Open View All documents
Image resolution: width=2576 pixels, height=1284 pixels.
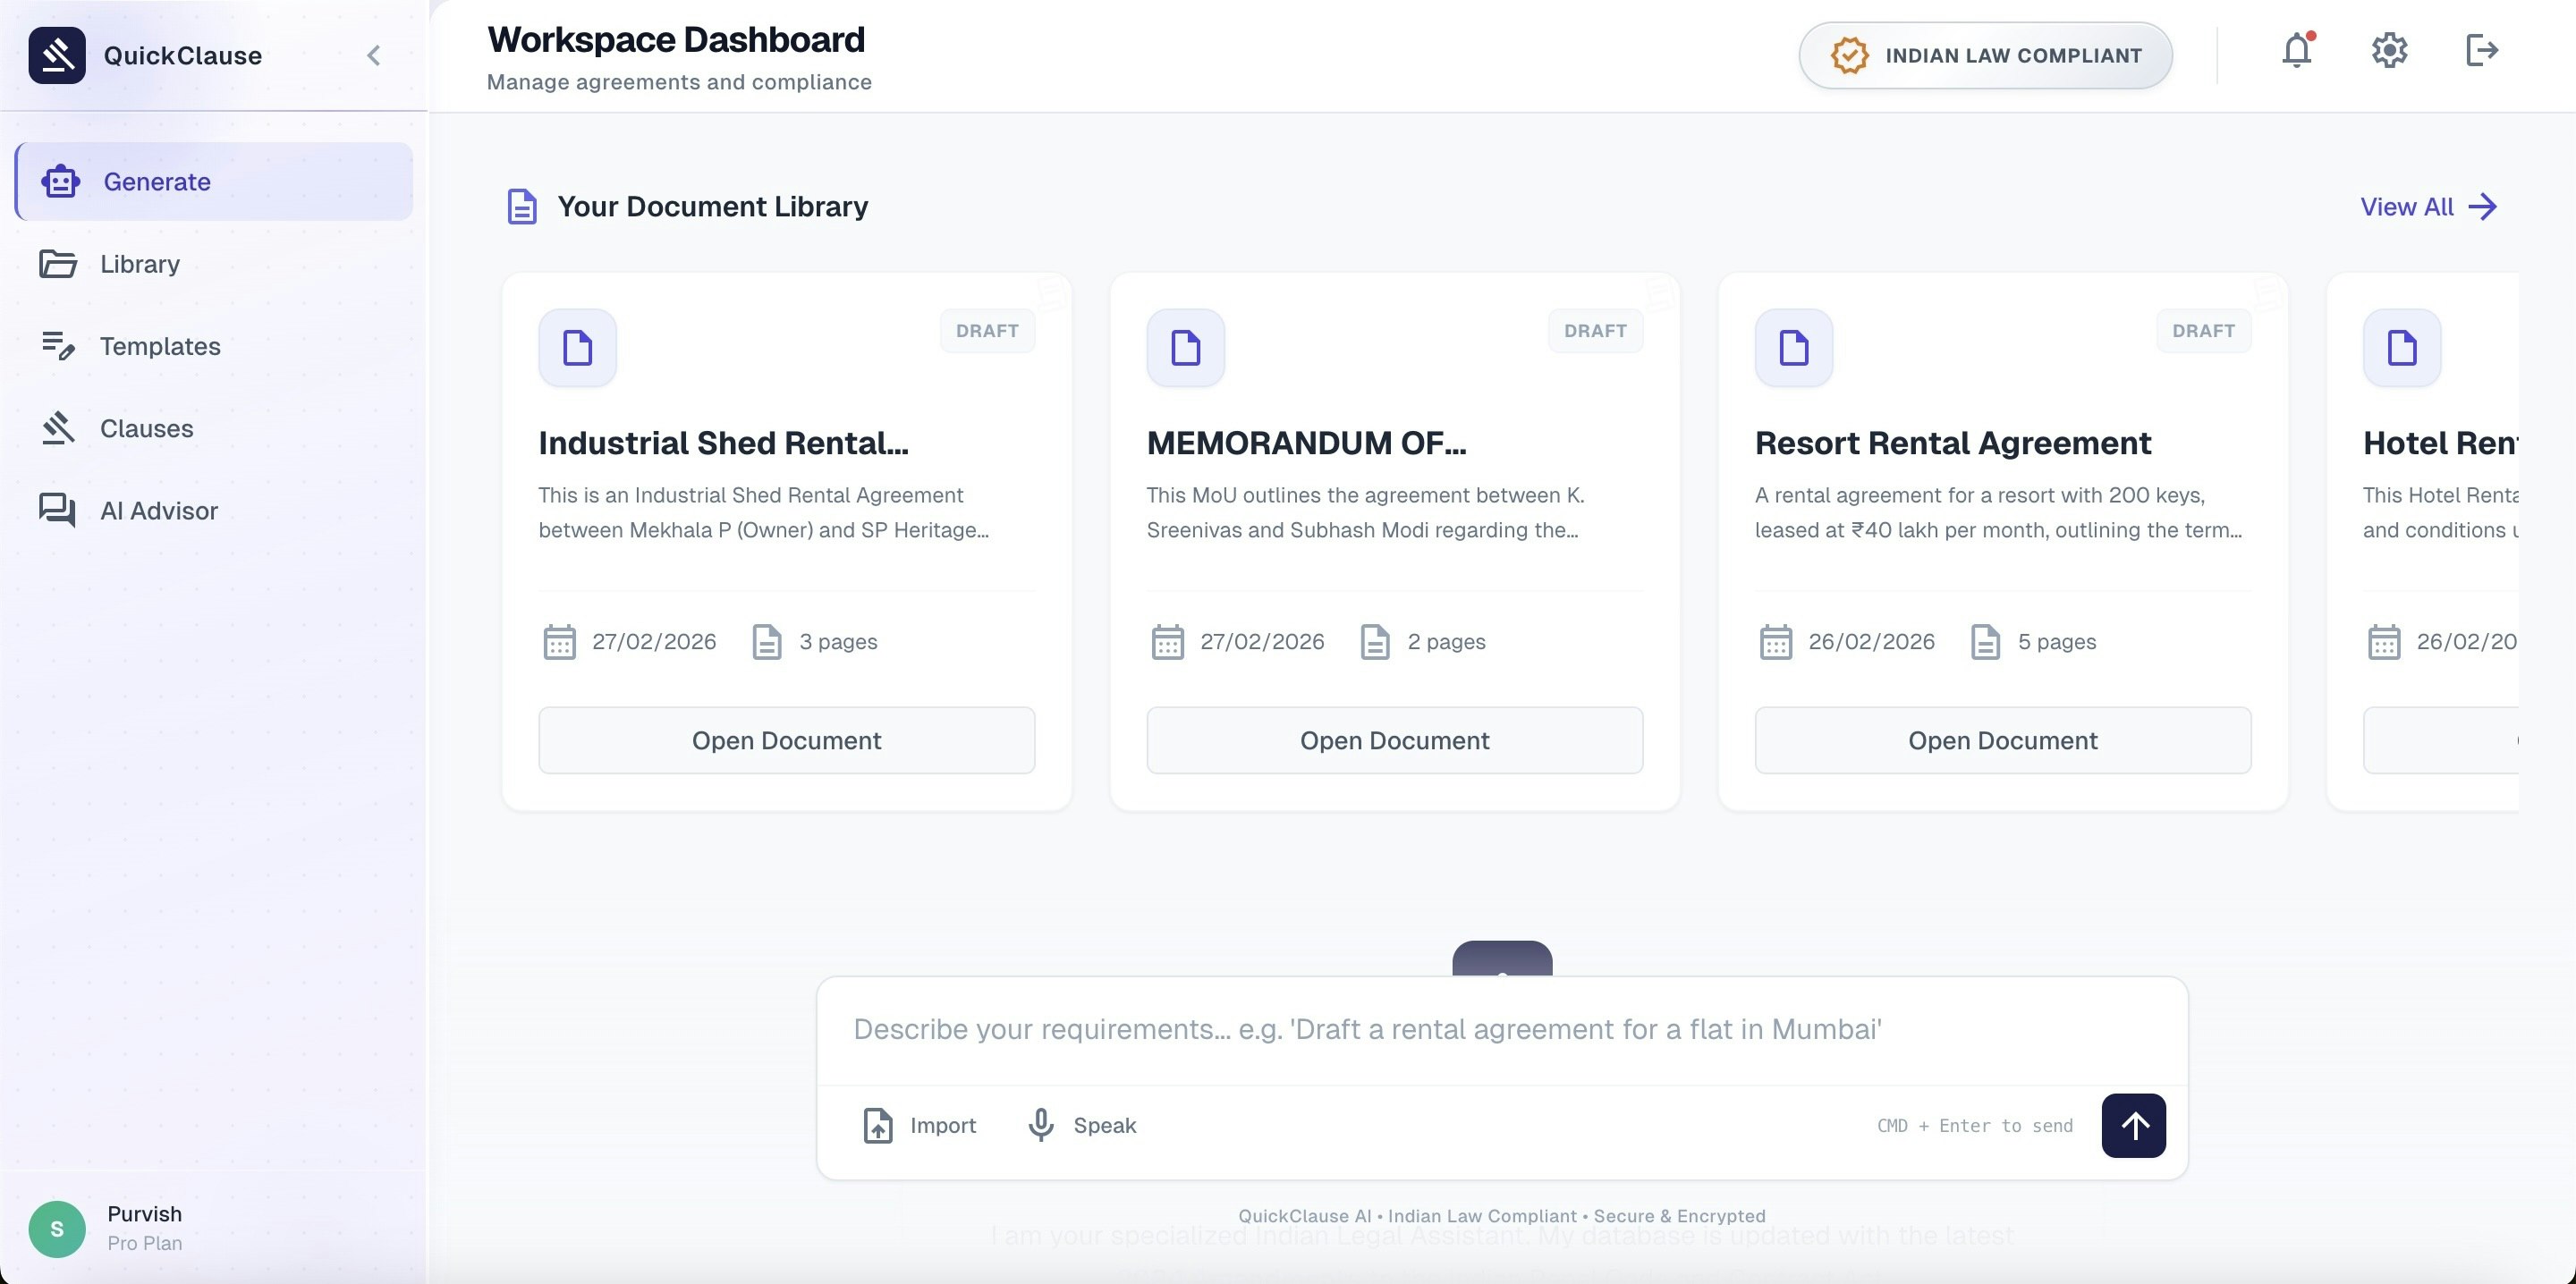(2428, 207)
